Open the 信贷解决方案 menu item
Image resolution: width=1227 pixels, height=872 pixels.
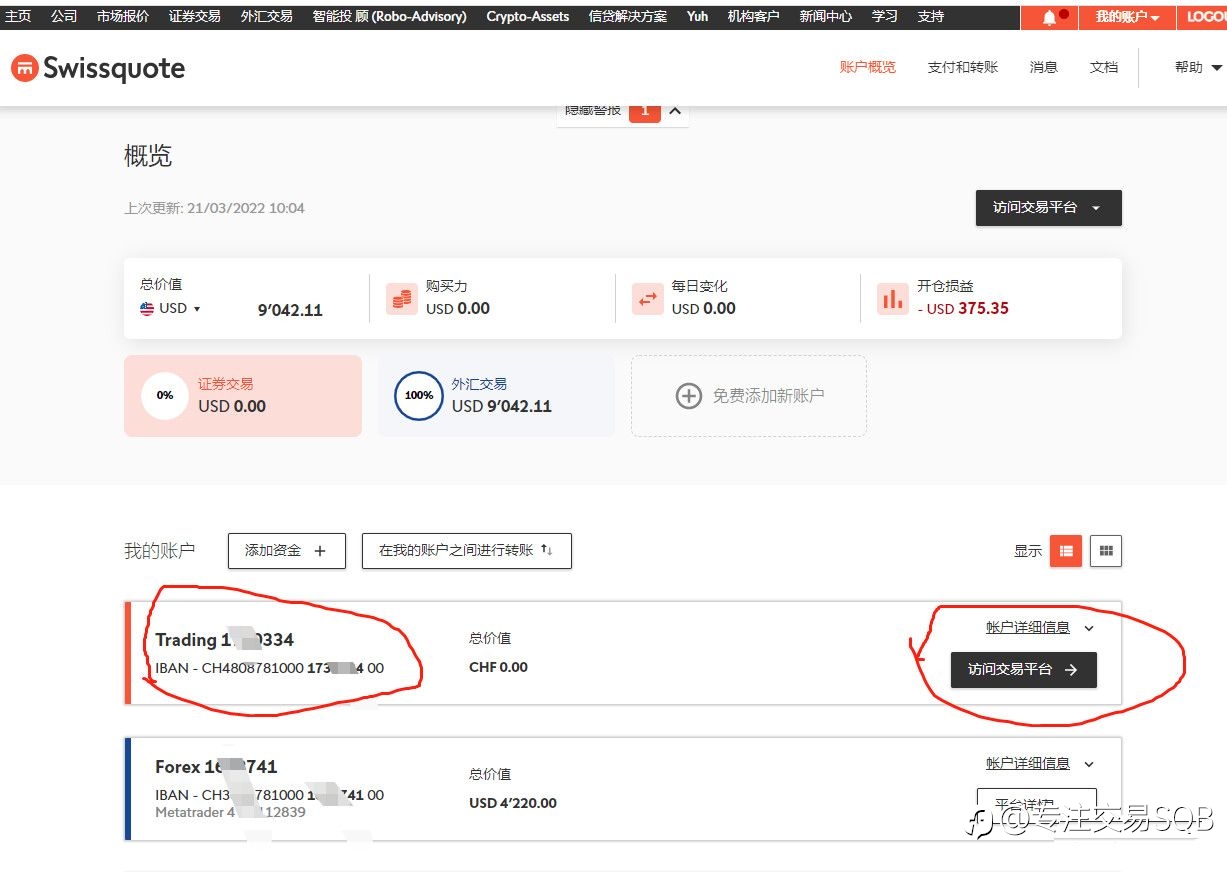[x=628, y=16]
